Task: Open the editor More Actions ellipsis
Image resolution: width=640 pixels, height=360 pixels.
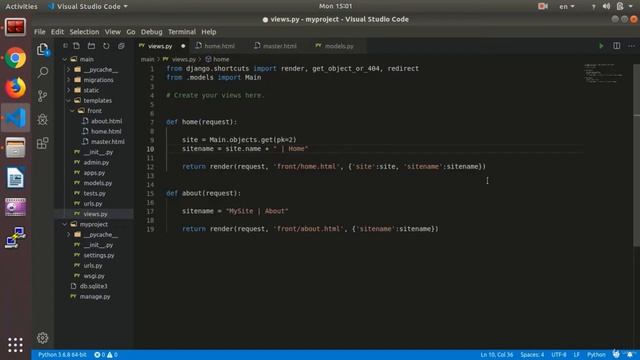Action: point(631,46)
